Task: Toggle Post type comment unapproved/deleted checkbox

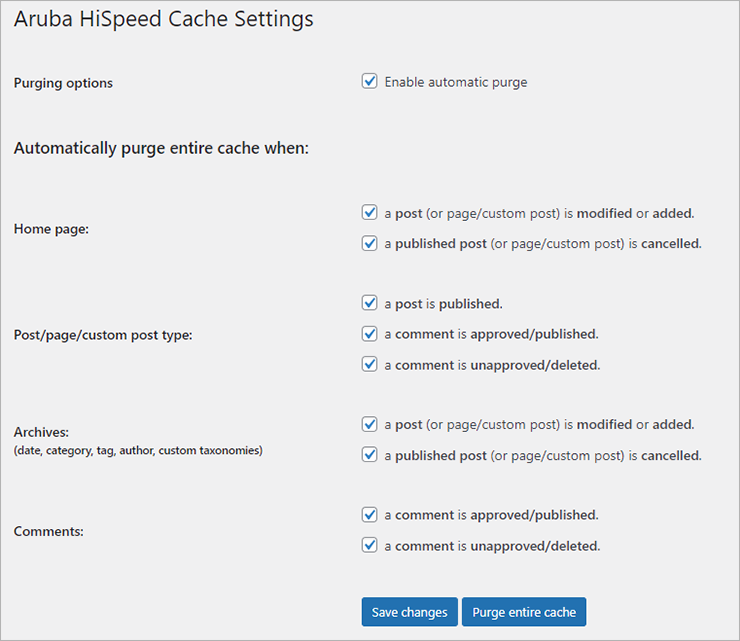Action: pos(370,364)
